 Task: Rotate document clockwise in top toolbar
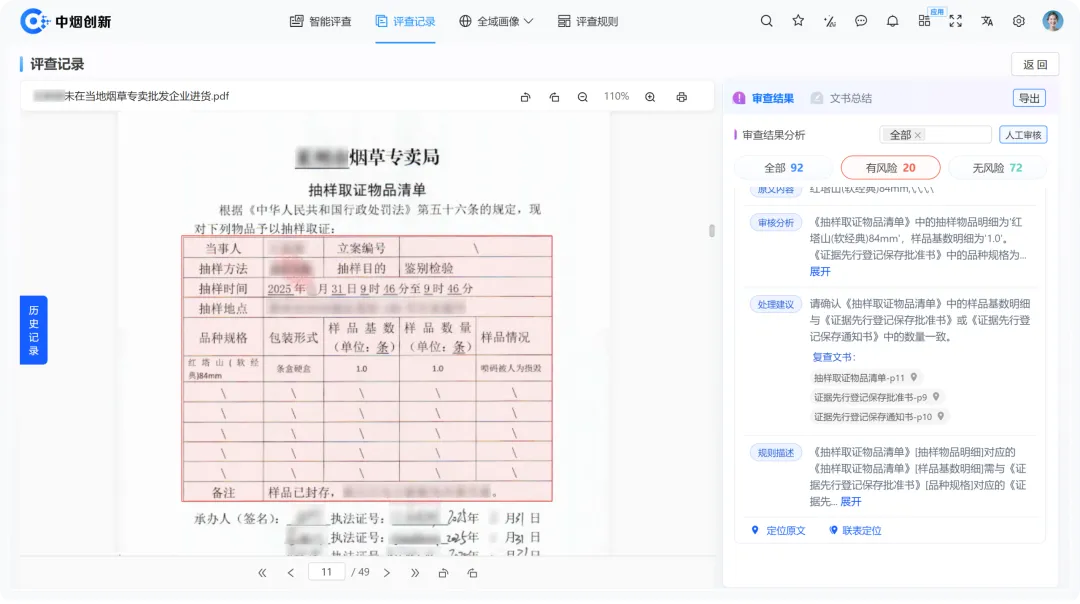(554, 97)
